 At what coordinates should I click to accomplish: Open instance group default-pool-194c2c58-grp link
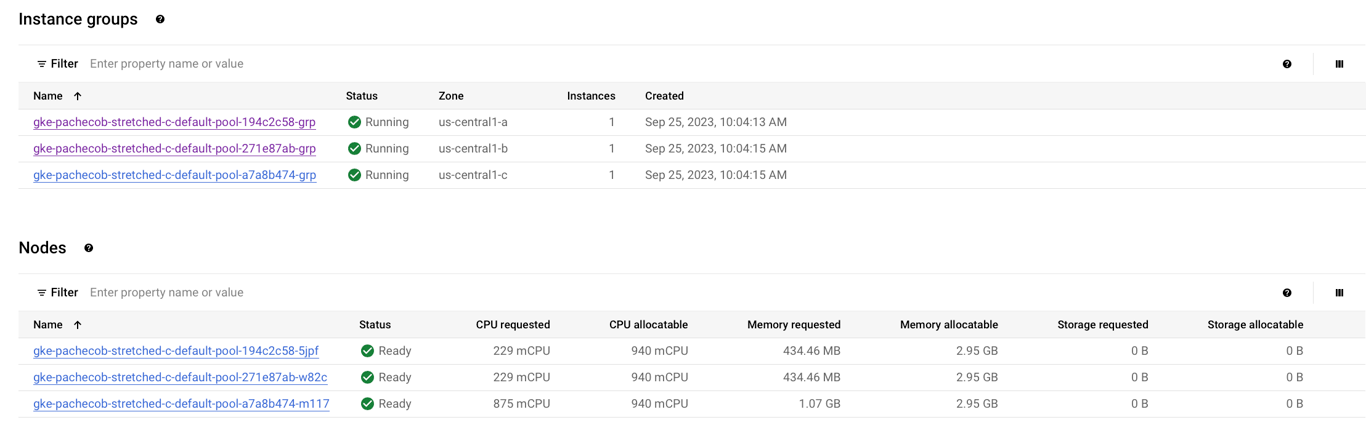click(174, 122)
